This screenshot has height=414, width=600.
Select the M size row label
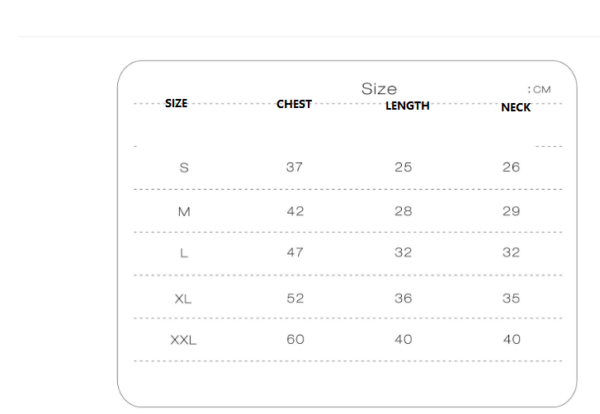point(184,212)
